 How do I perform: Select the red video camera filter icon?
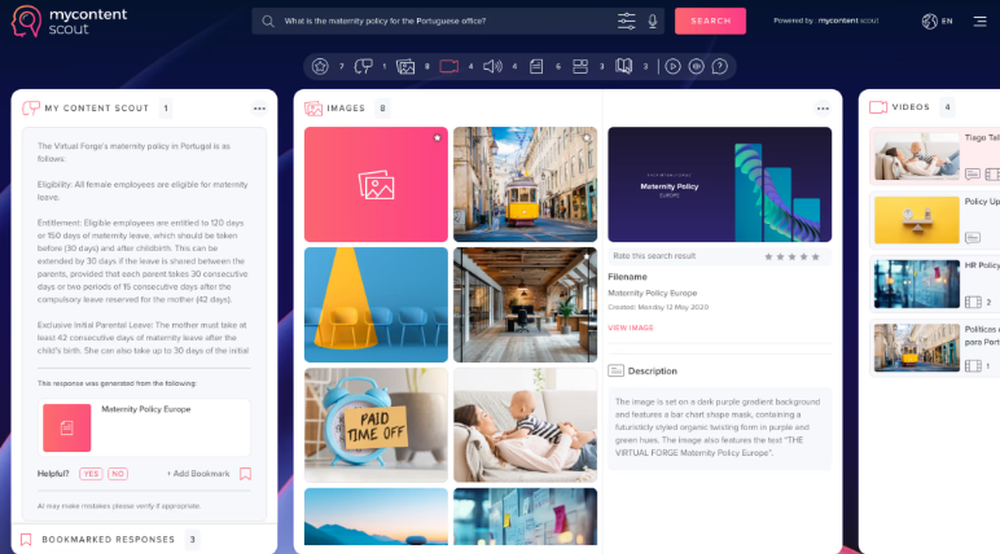pyautogui.click(x=449, y=66)
